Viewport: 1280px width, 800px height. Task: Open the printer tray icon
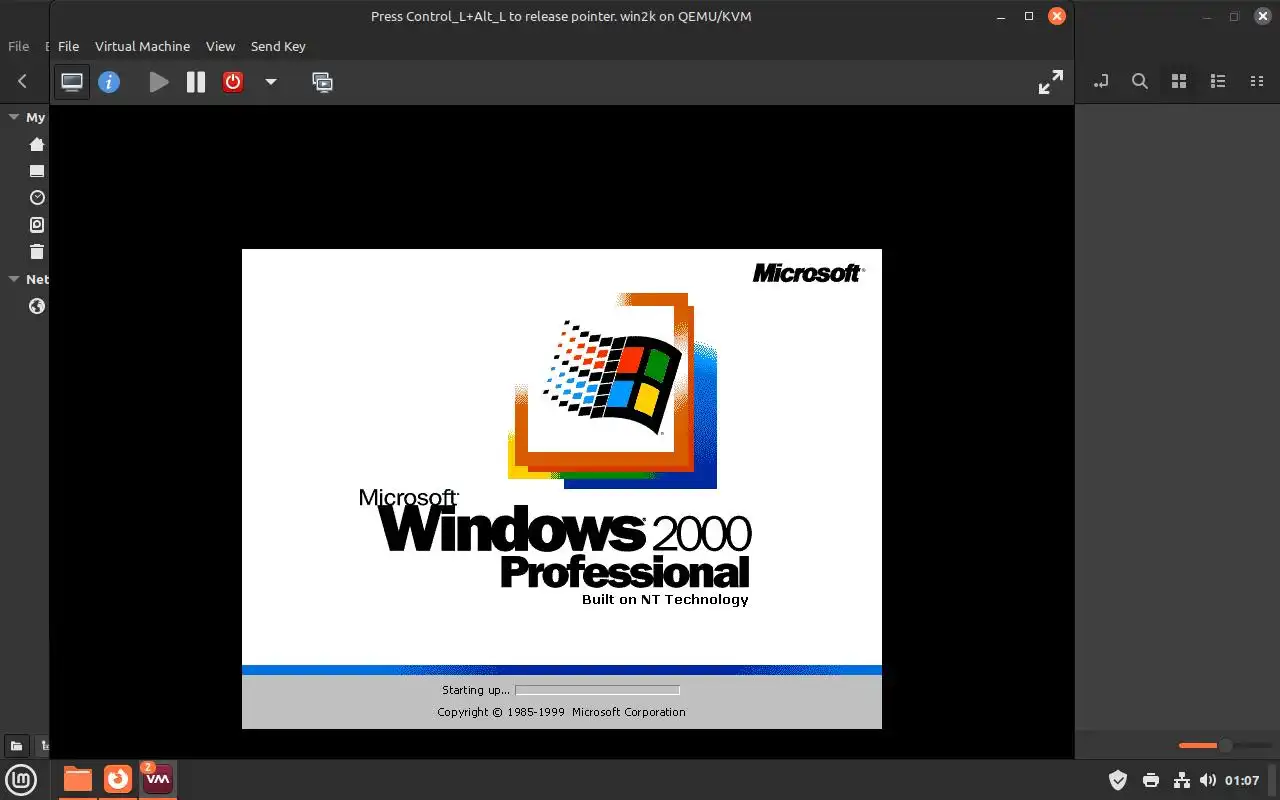pos(1151,780)
